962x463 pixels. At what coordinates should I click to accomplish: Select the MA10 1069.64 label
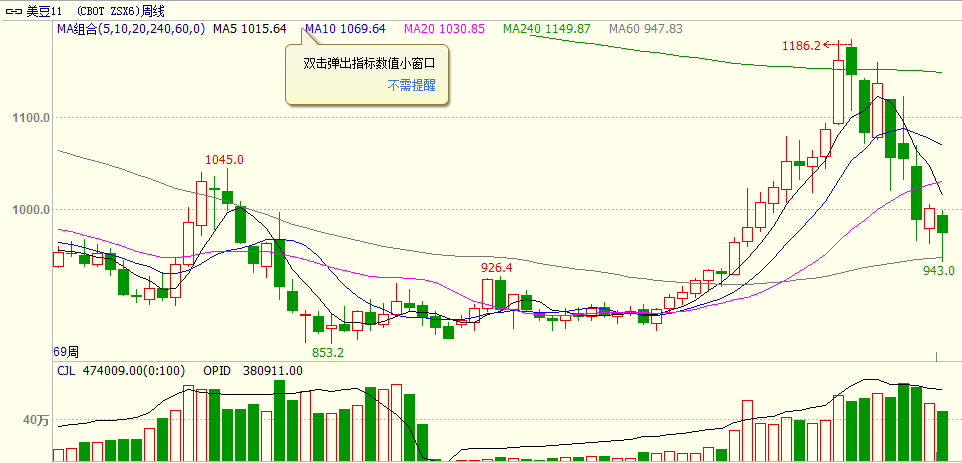tap(345, 29)
